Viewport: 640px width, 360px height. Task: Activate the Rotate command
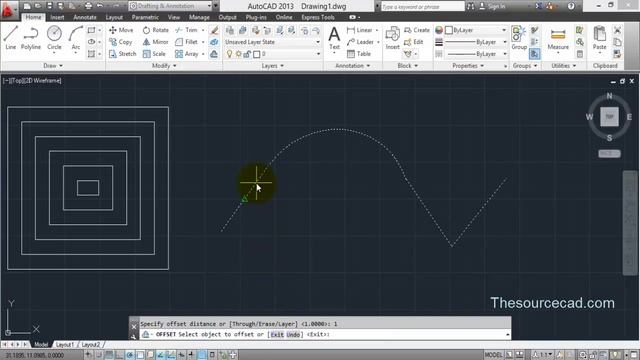156,30
